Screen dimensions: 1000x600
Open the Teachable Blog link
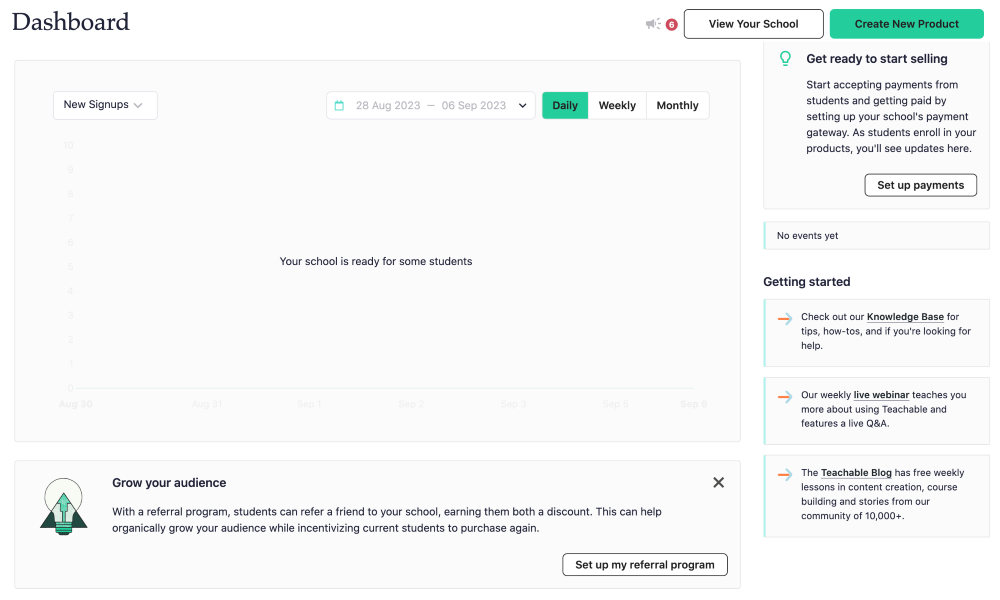point(856,472)
